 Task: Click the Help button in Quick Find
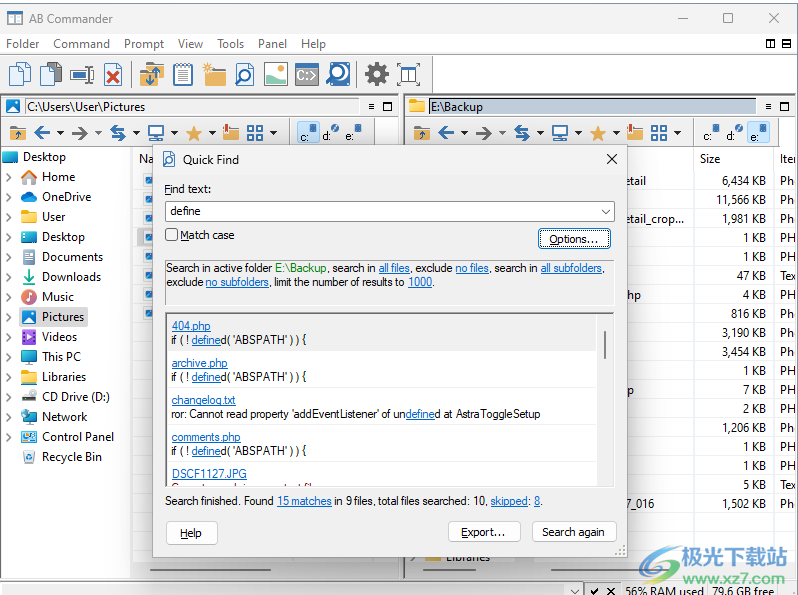click(191, 533)
